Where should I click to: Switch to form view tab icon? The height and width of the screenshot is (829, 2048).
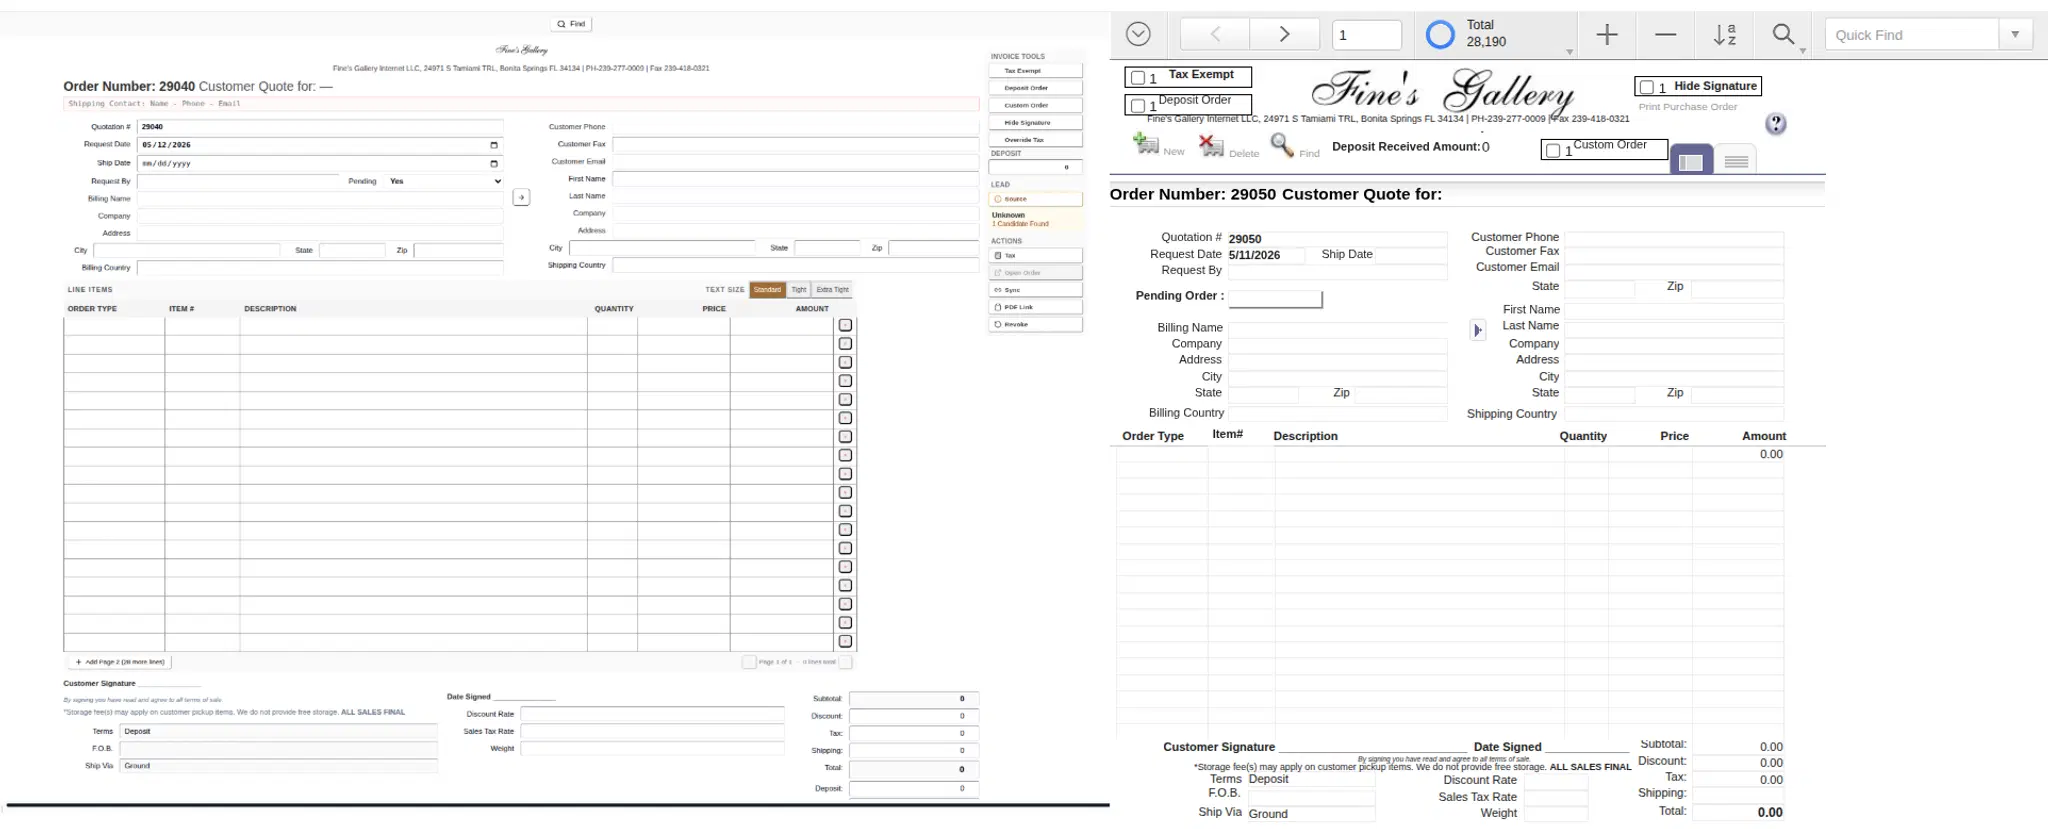click(1691, 161)
